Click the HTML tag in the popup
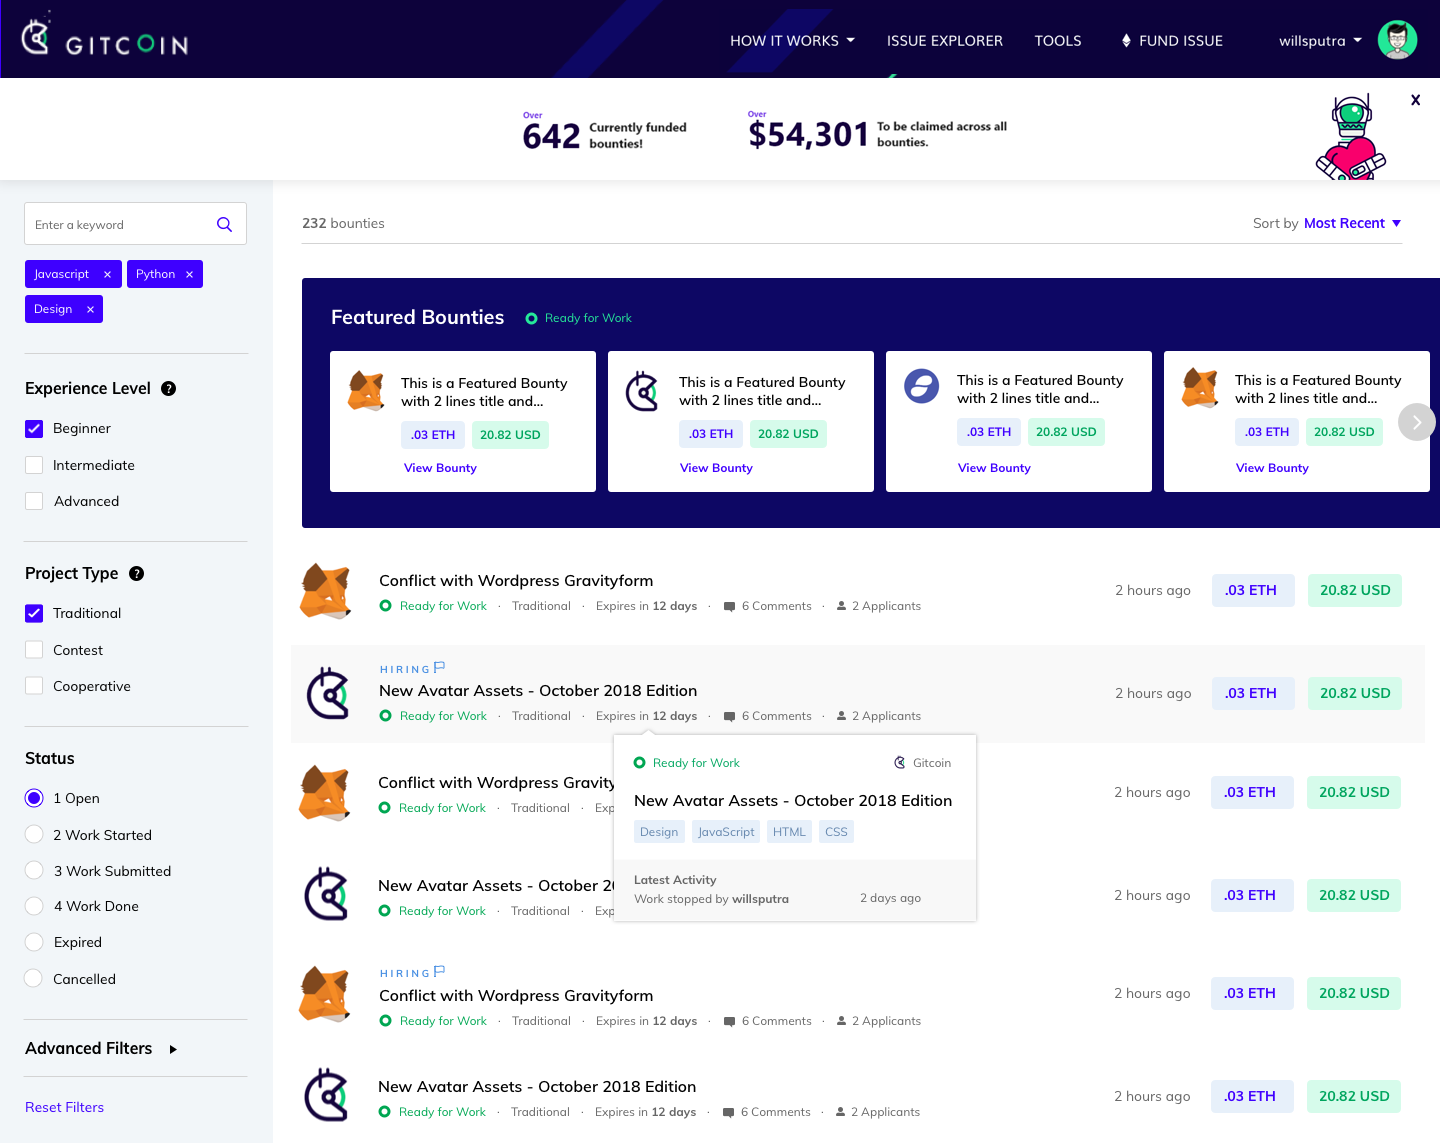The image size is (1440, 1143). point(789,832)
